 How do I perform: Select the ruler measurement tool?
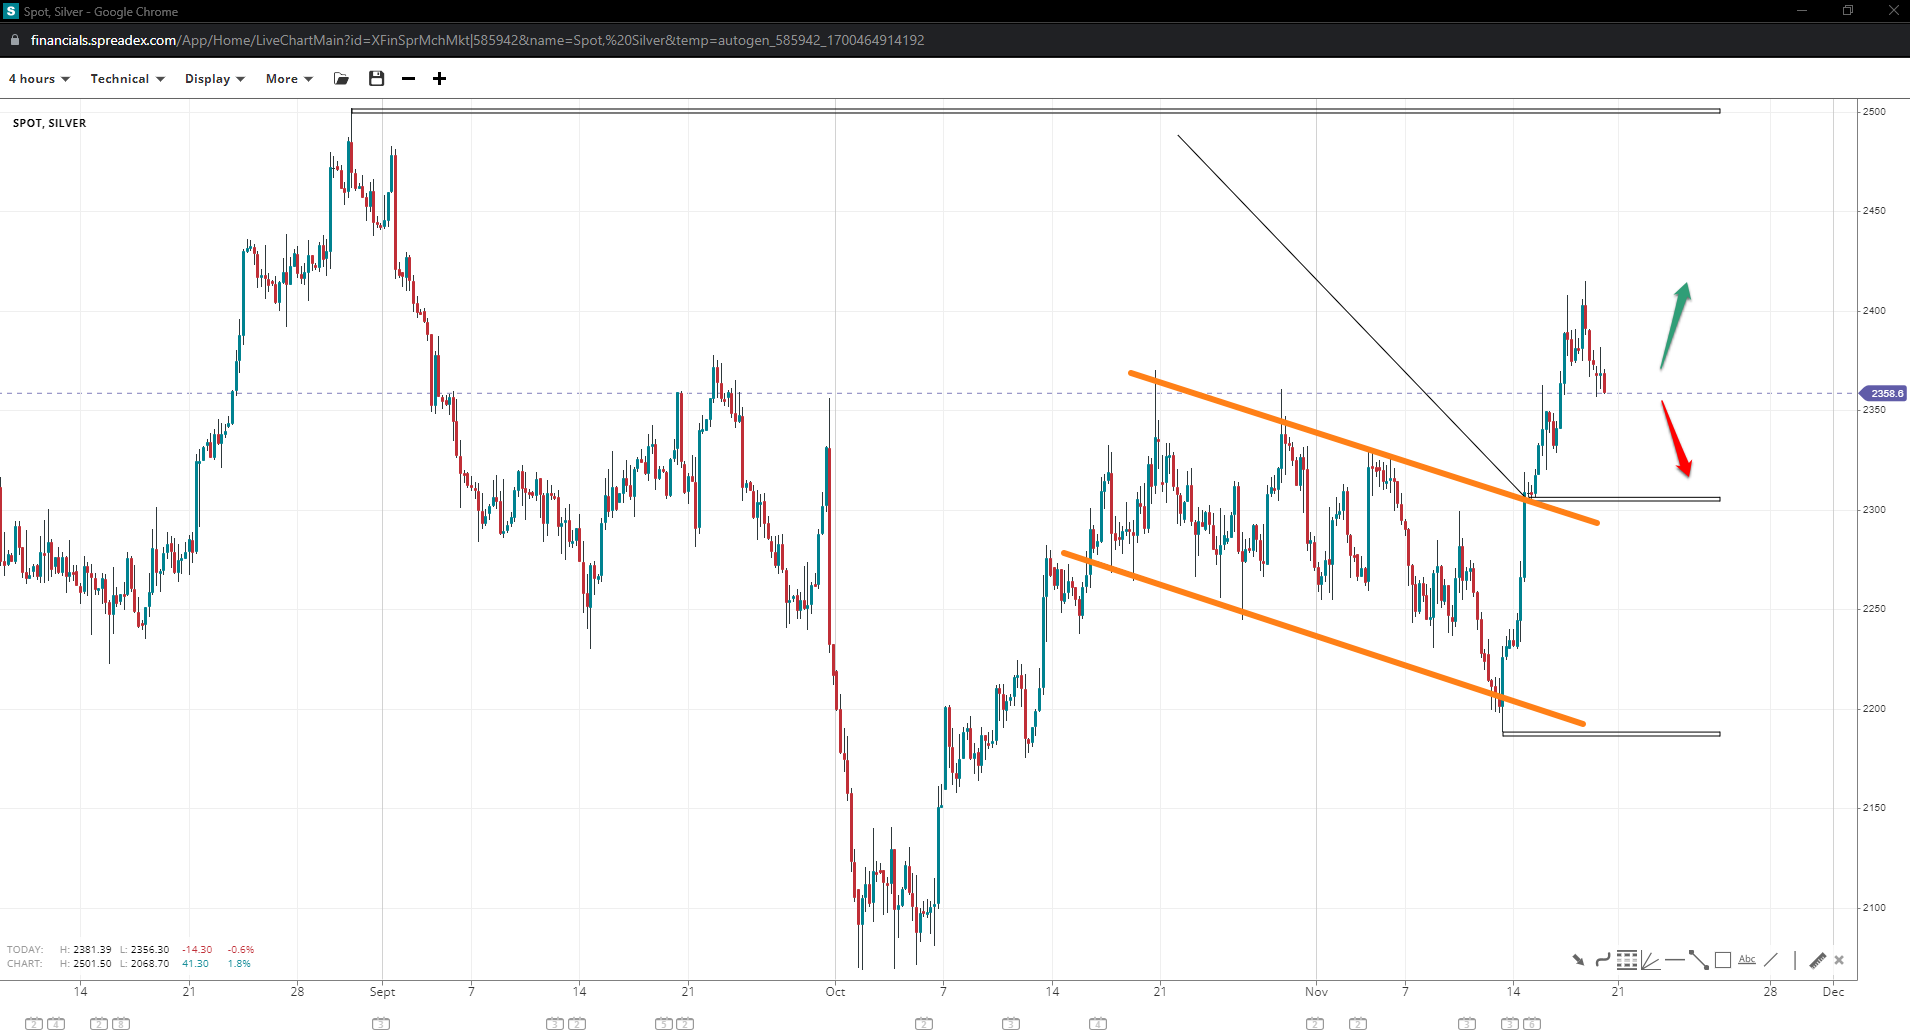1817,960
